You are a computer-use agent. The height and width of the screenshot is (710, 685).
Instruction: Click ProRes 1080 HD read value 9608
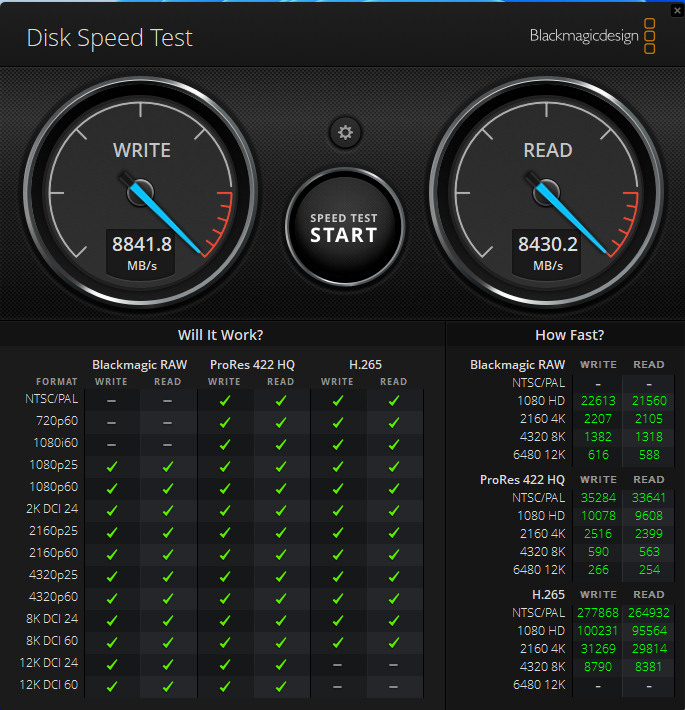[x=649, y=516]
